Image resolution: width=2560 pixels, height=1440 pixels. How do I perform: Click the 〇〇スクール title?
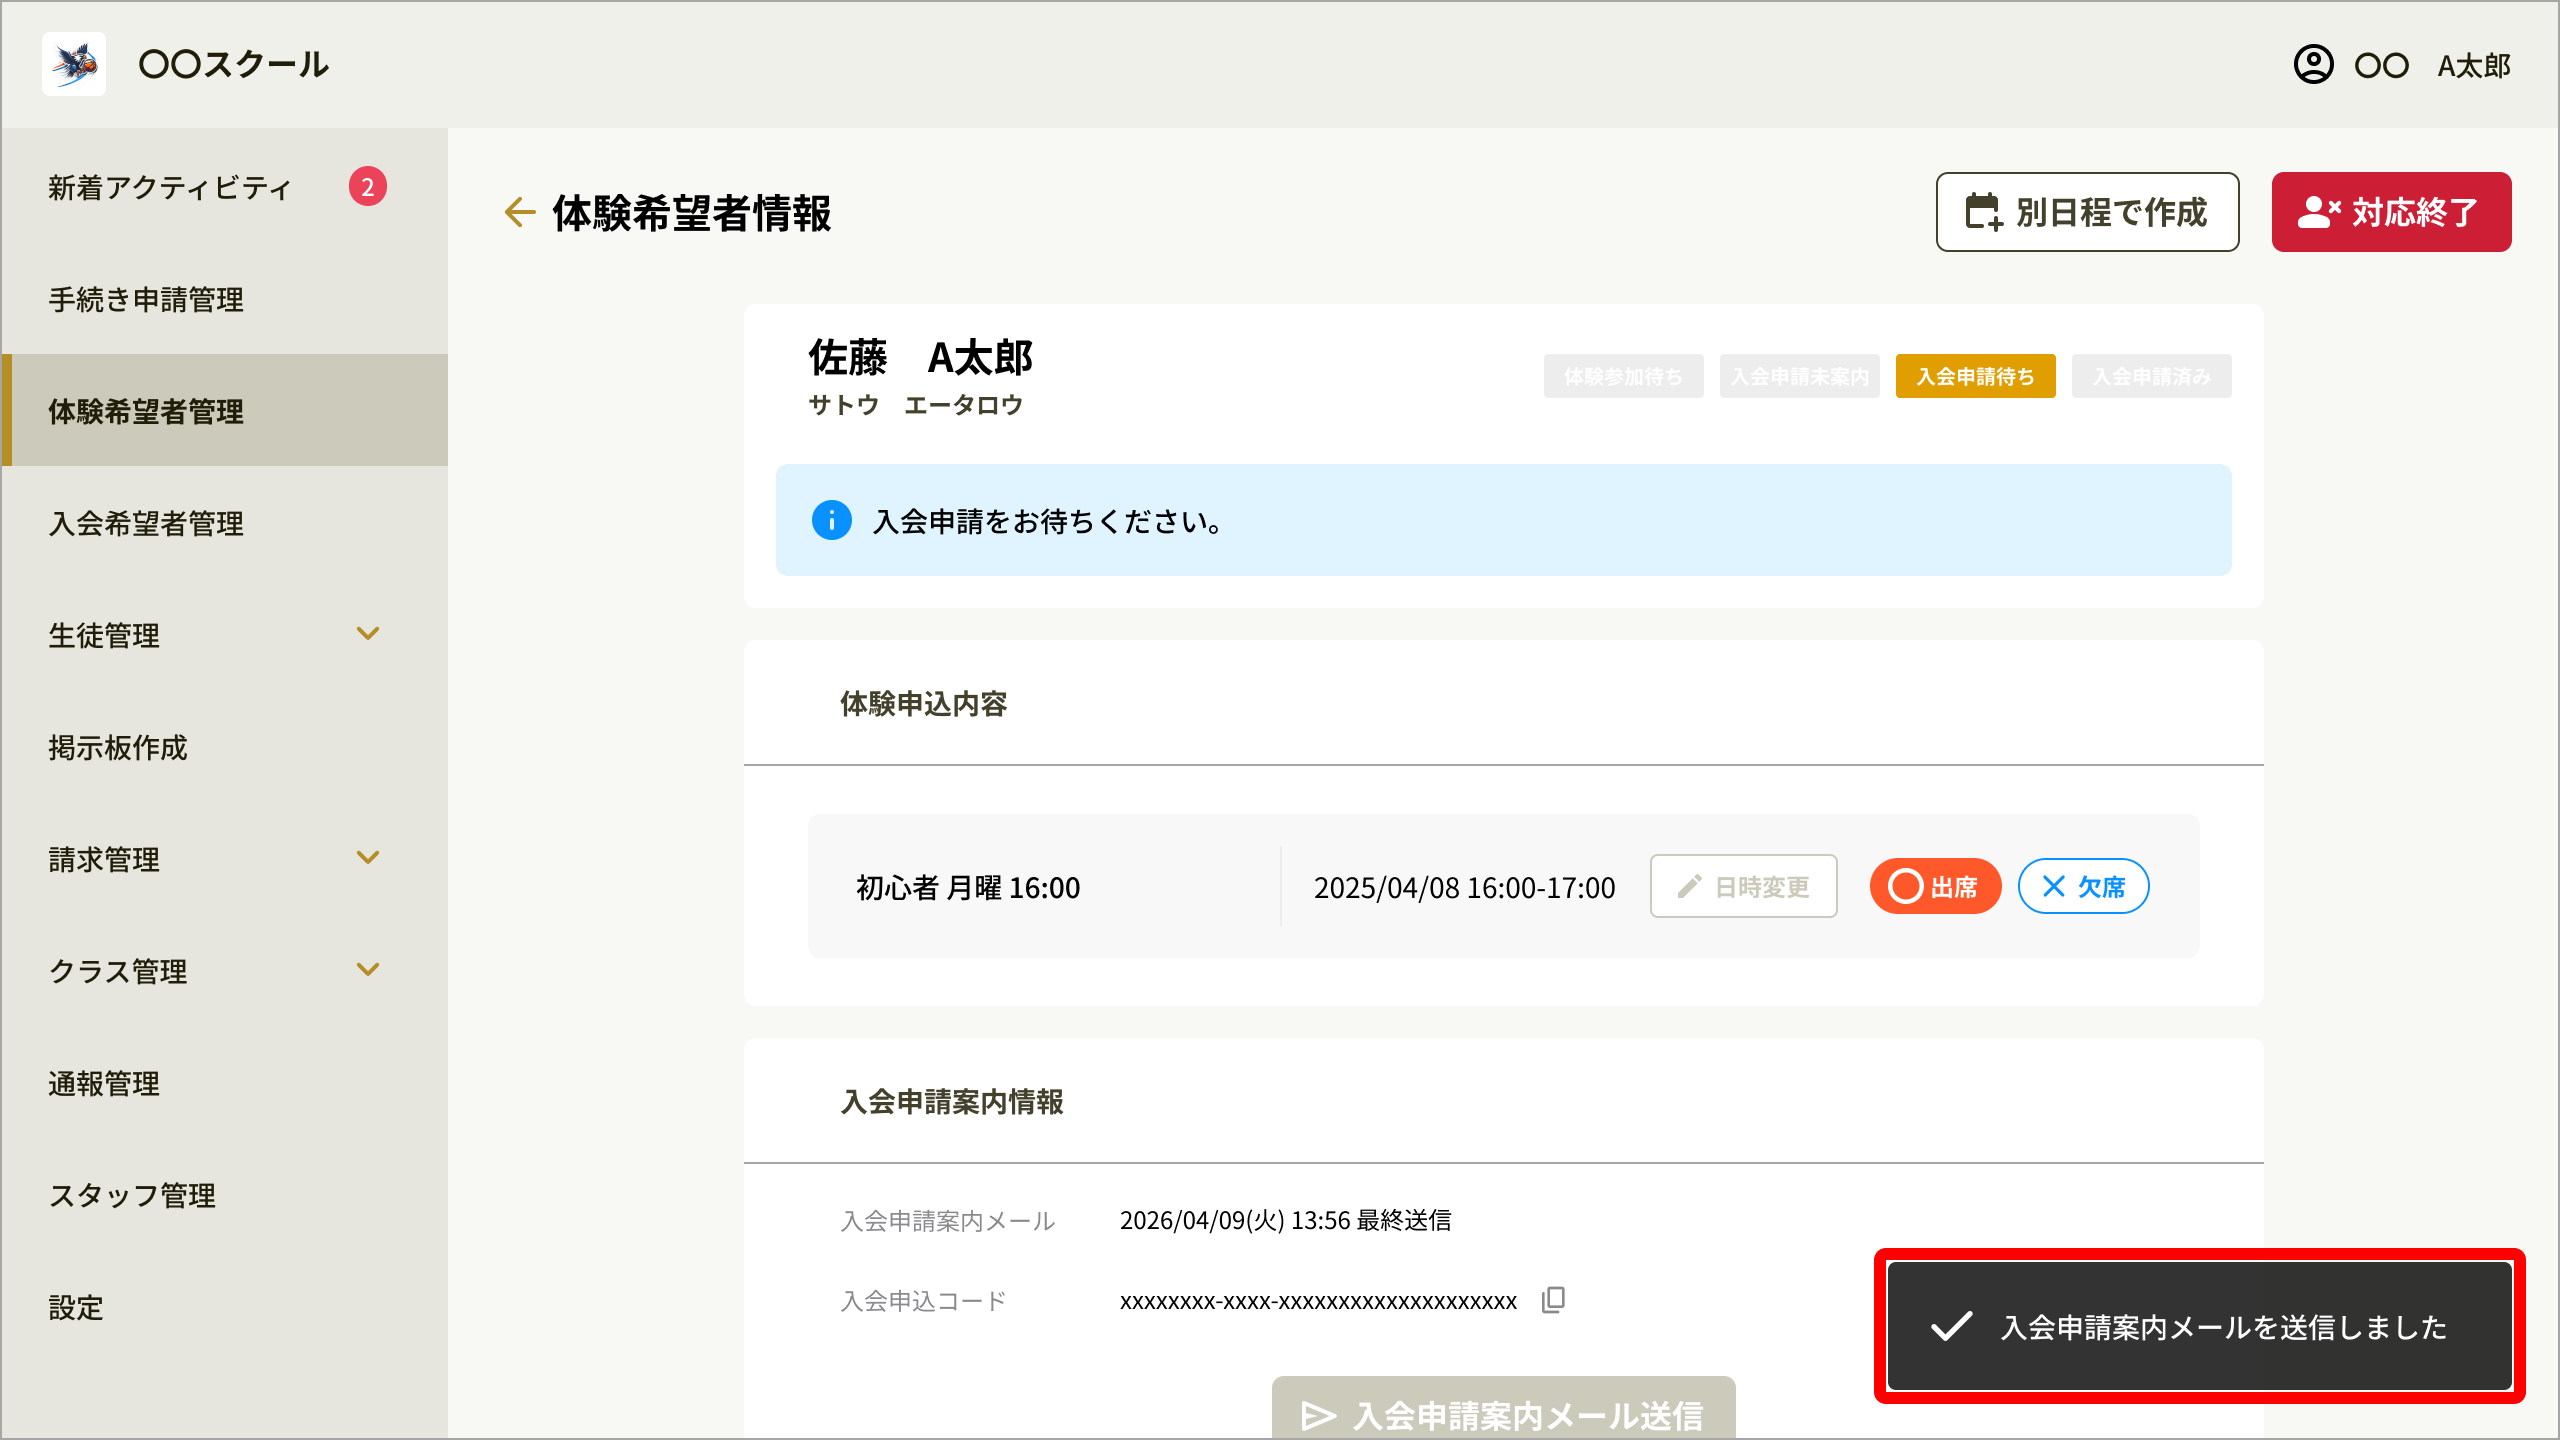click(233, 64)
